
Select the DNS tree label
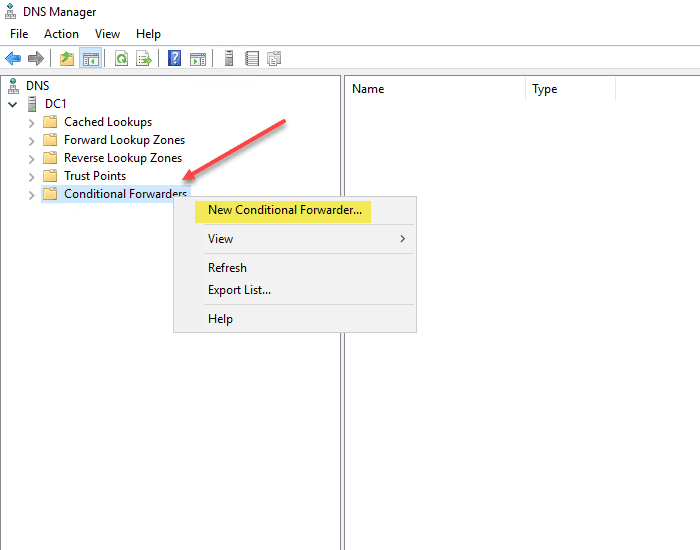(x=38, y=86)
